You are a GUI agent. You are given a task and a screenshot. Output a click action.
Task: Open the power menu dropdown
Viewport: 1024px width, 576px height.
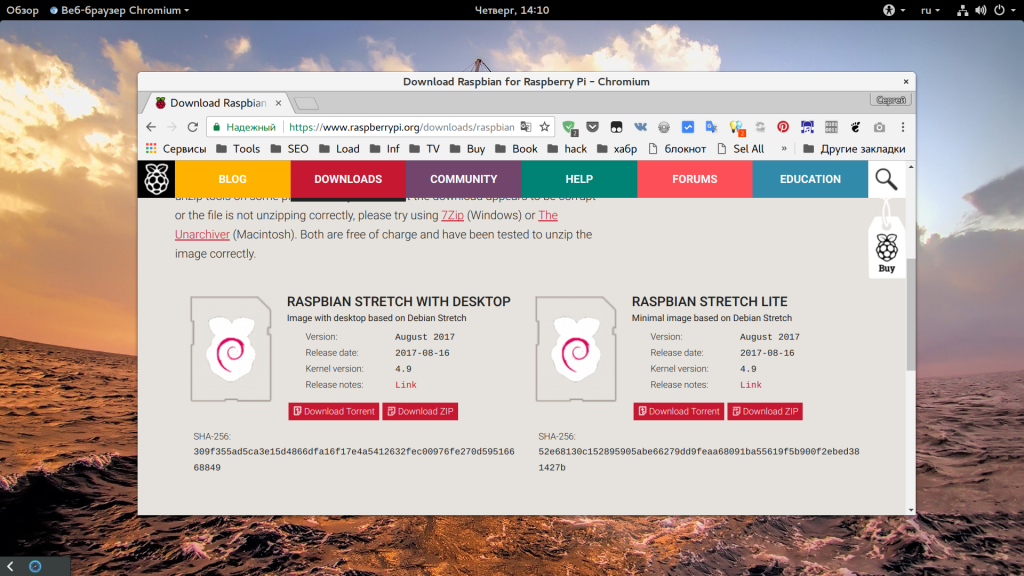click(x=1004, y=10)
